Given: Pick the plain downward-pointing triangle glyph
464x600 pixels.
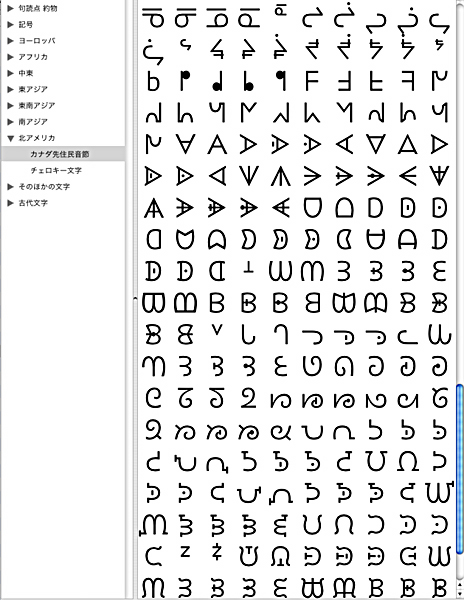Looking at the screenshot, I should coord(375,144).
